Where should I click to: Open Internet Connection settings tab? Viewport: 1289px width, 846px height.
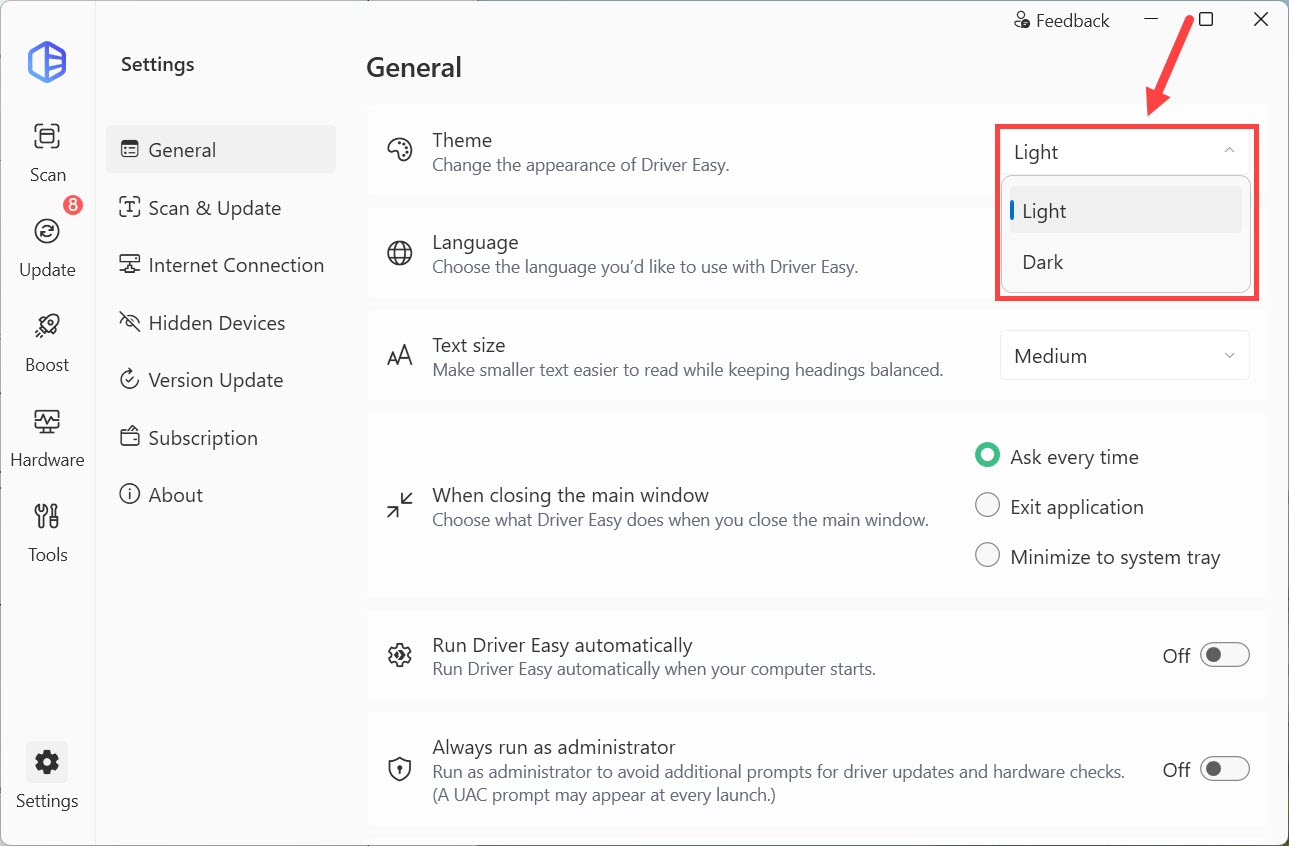pos(221,265)
